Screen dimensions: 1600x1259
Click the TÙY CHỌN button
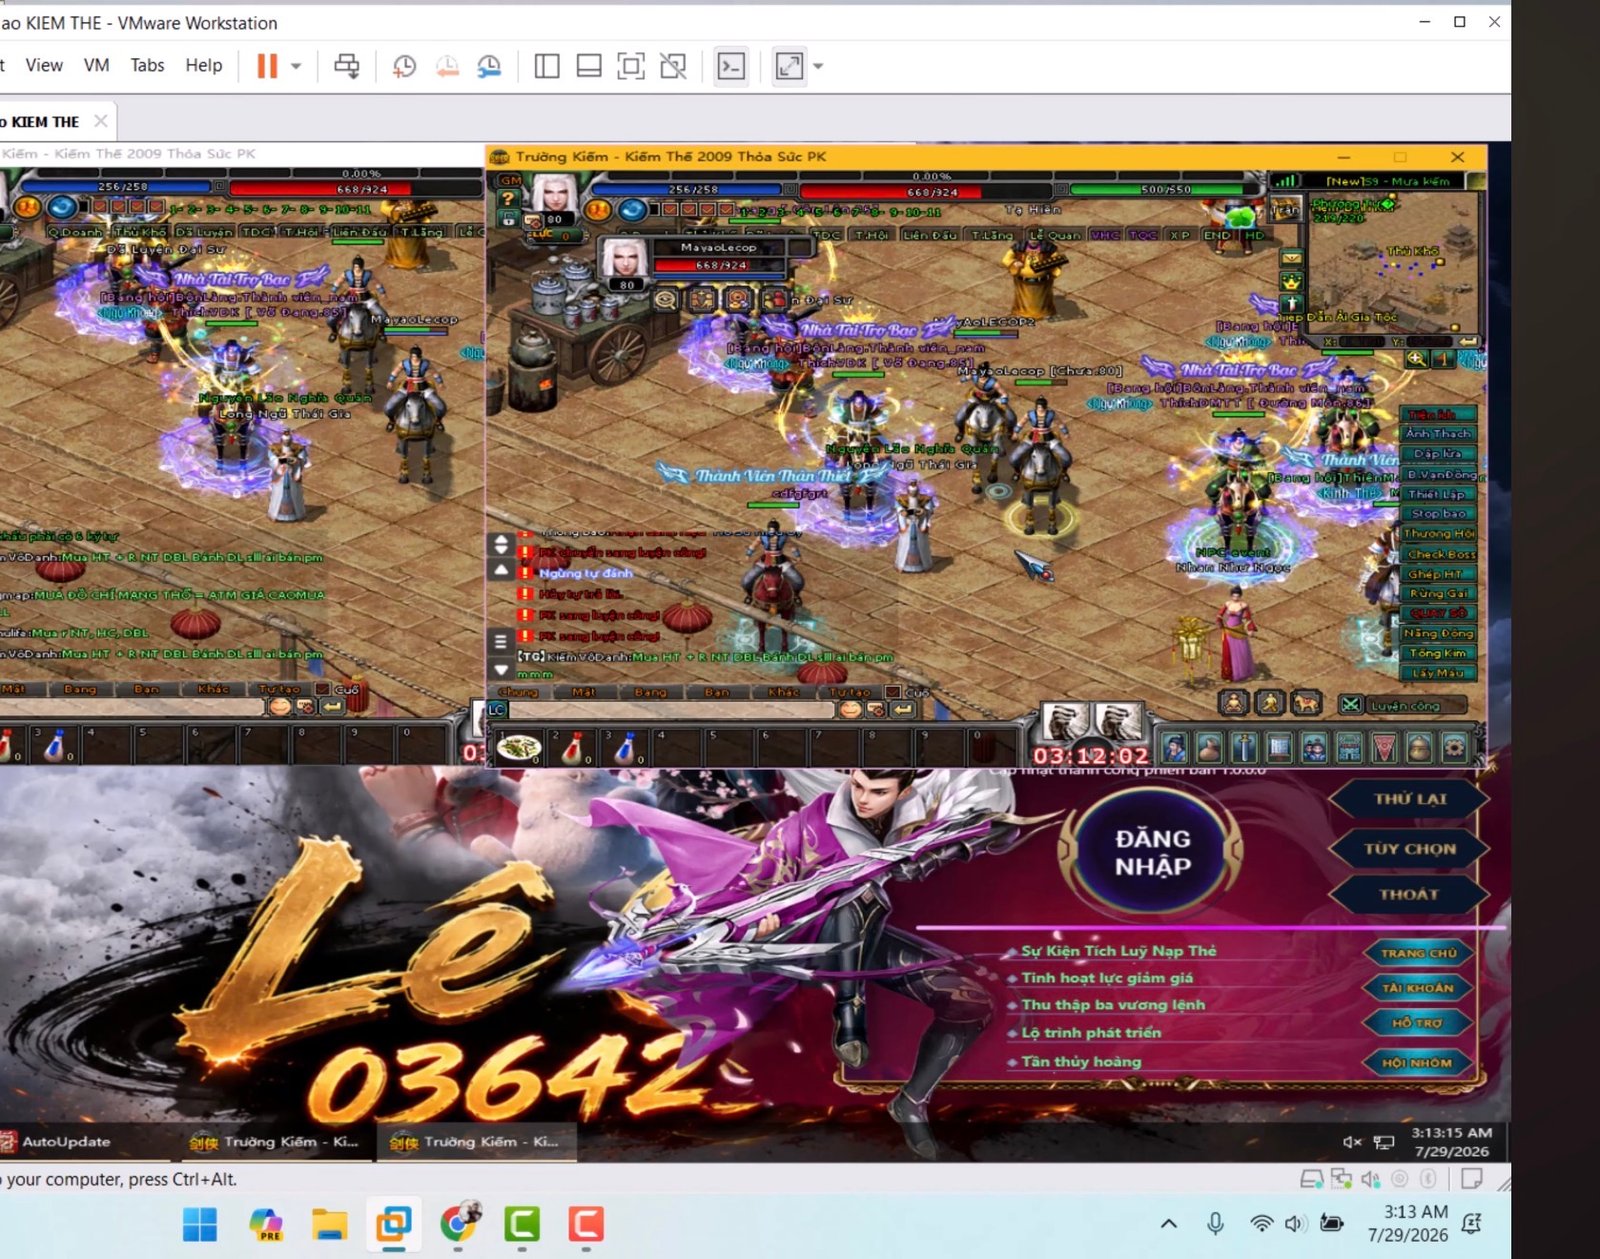click(x=1410, y=848)
